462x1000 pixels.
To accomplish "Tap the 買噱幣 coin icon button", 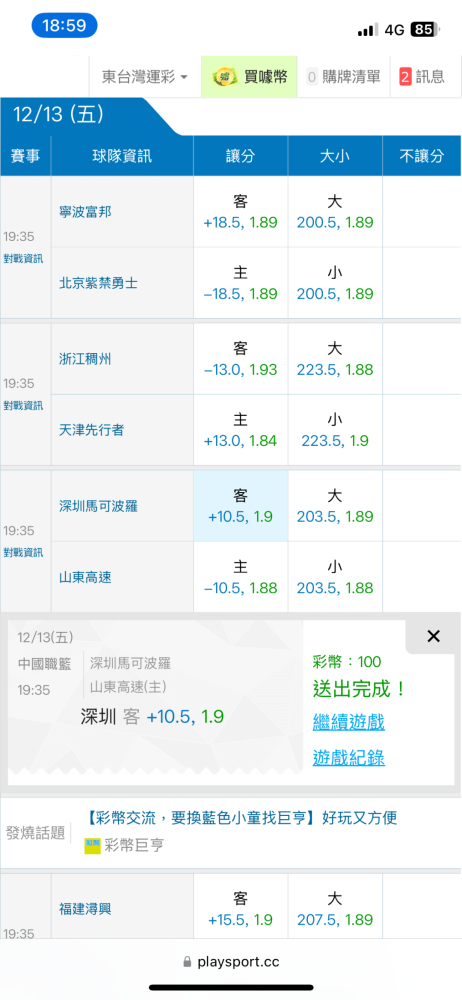I will 250,77.
